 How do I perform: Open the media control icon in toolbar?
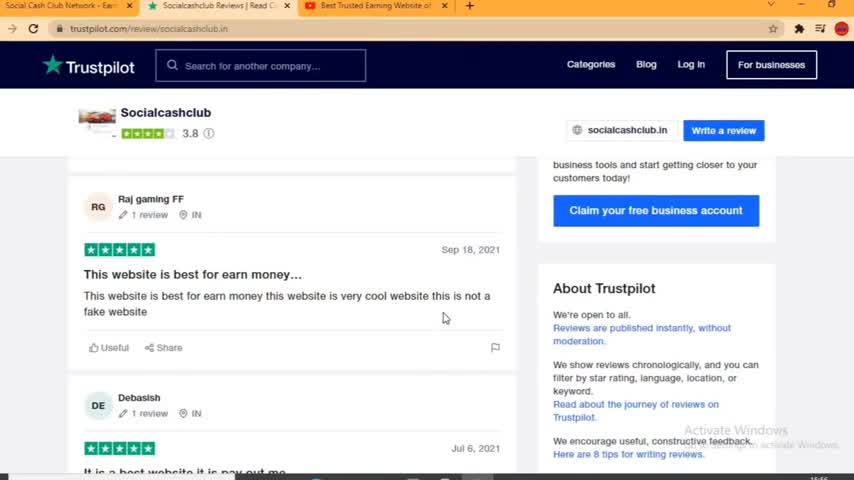pos(820,29)
